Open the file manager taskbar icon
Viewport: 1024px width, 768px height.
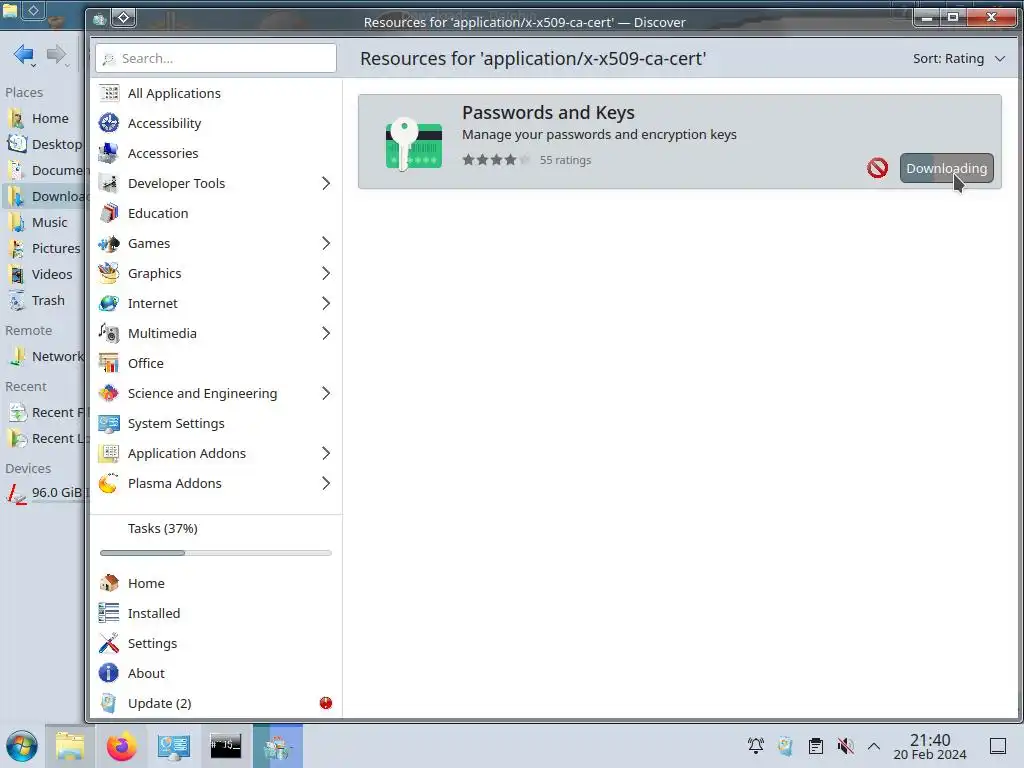coord(70,746)
